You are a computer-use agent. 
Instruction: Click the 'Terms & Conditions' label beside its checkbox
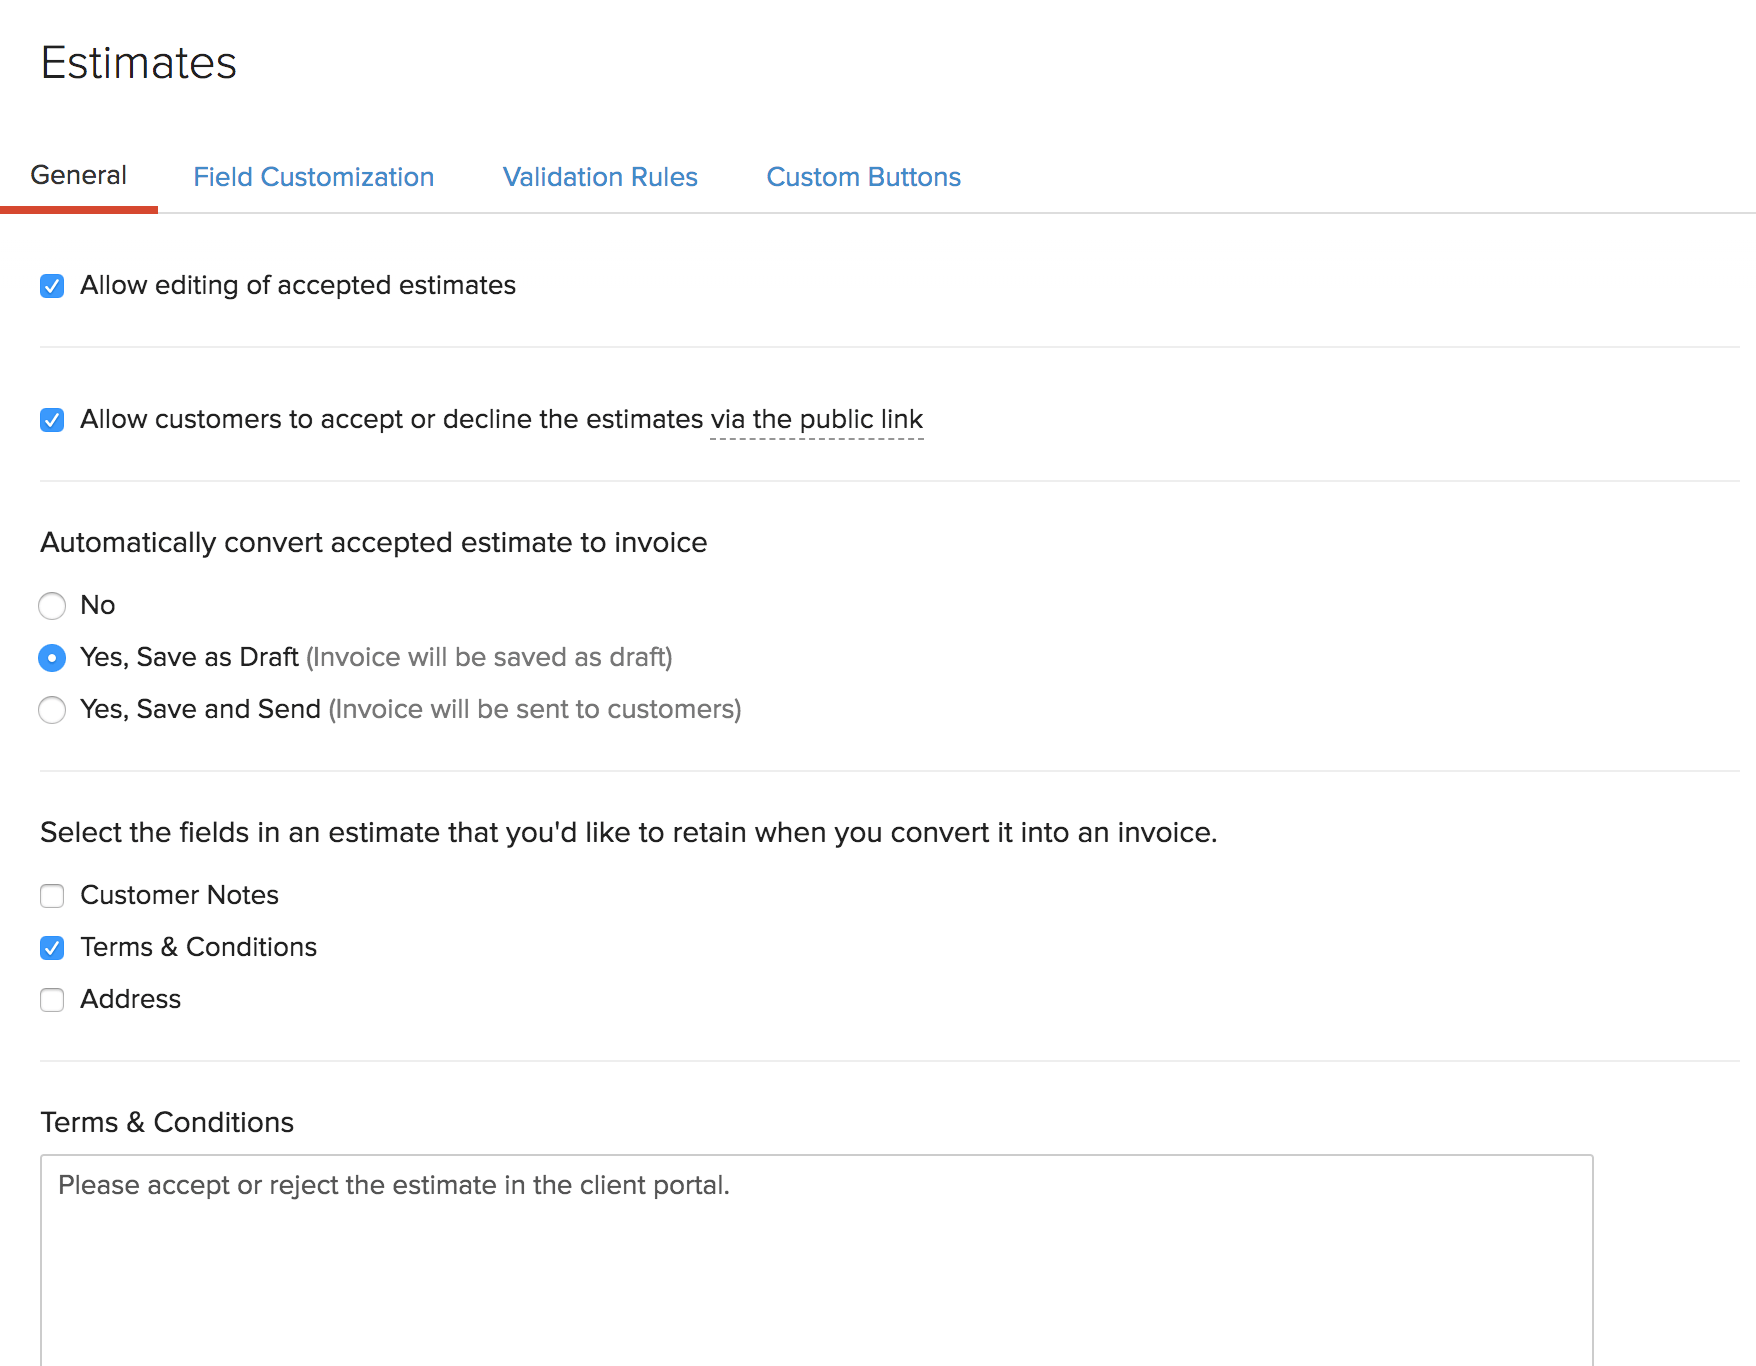(198, 947)
